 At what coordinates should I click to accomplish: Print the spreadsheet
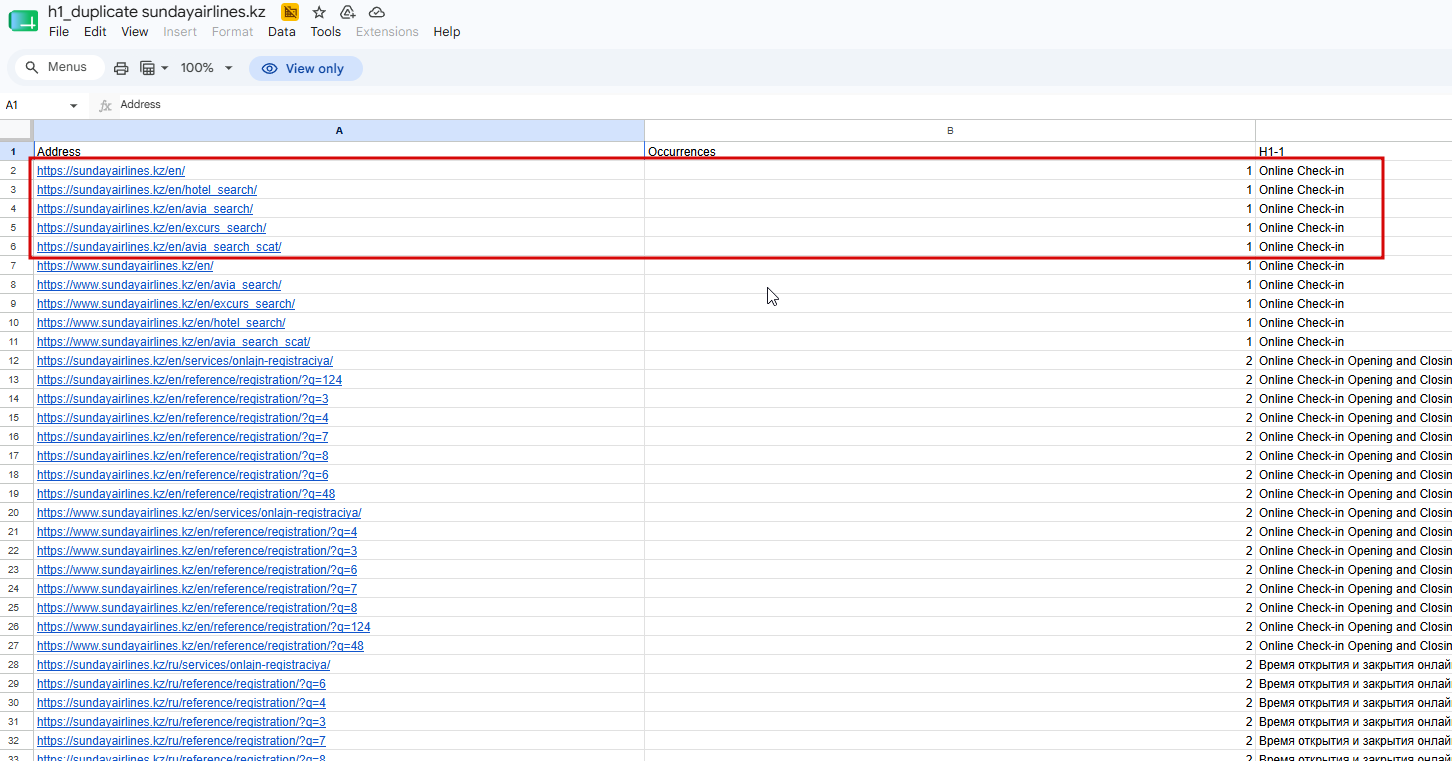point(121,68)
